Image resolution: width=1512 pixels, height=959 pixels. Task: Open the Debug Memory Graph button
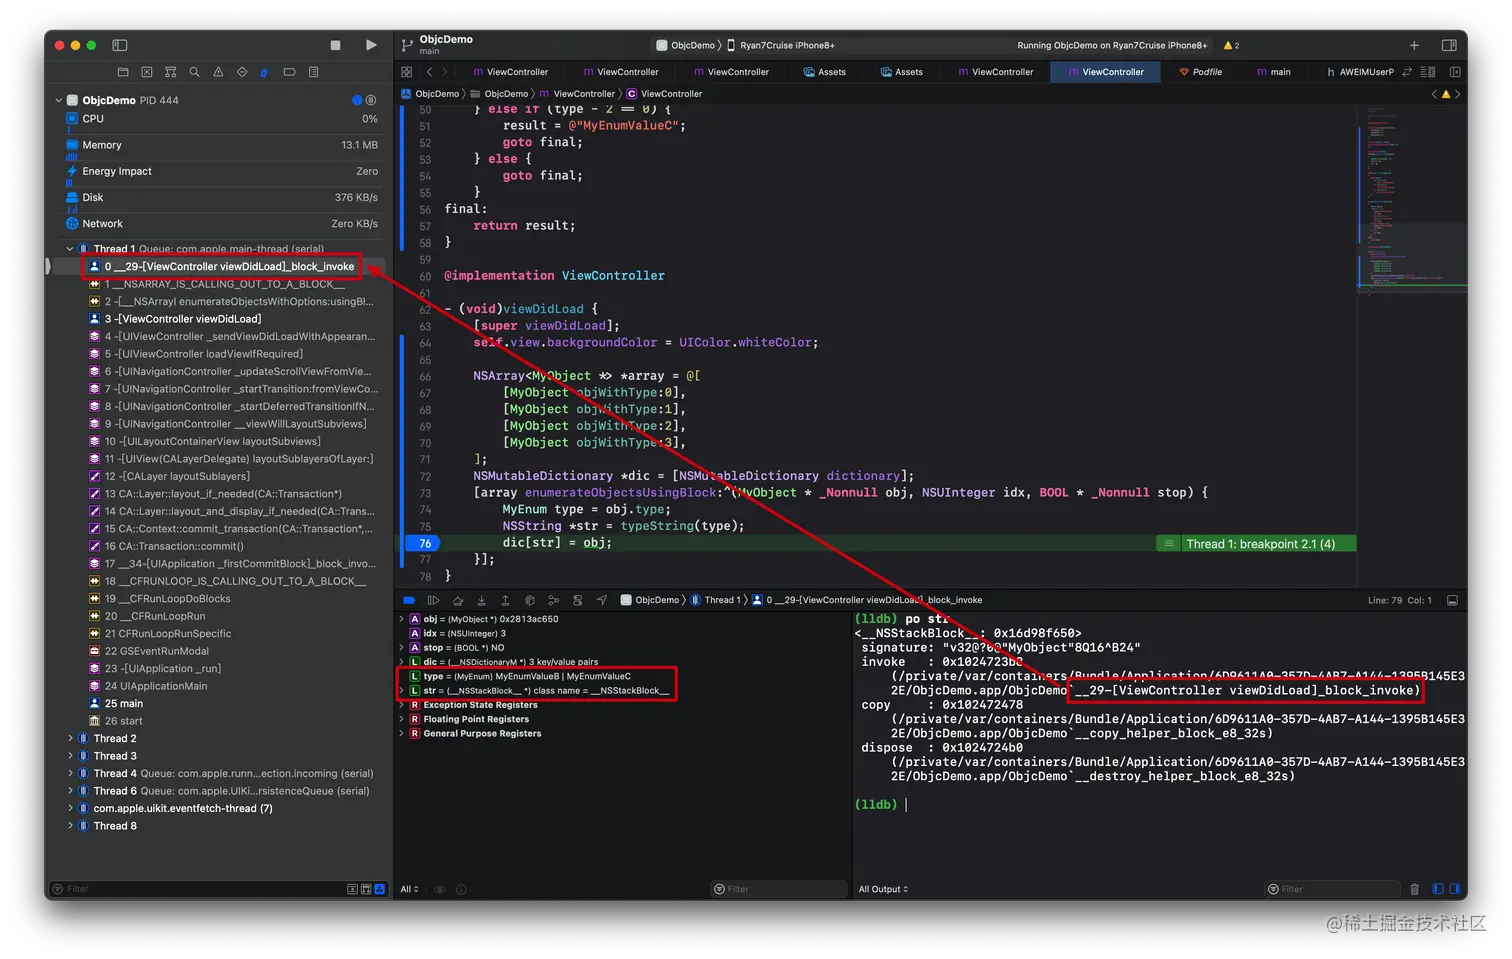point(553,600)
